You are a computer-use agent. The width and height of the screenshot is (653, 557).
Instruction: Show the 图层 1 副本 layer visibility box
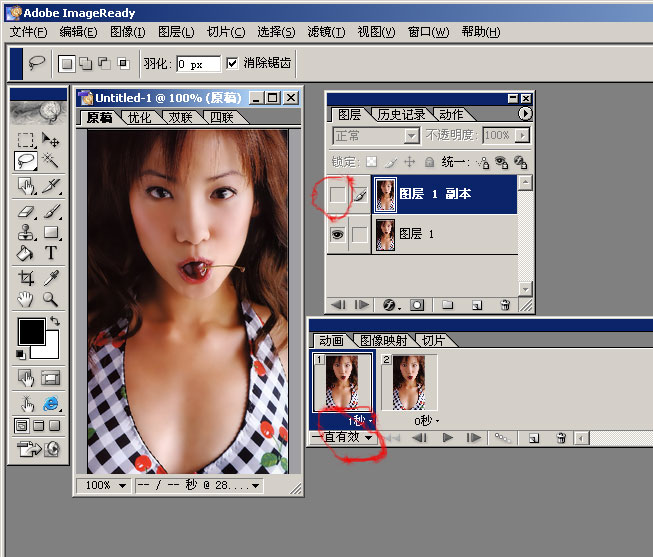click(x=338, y=196)
